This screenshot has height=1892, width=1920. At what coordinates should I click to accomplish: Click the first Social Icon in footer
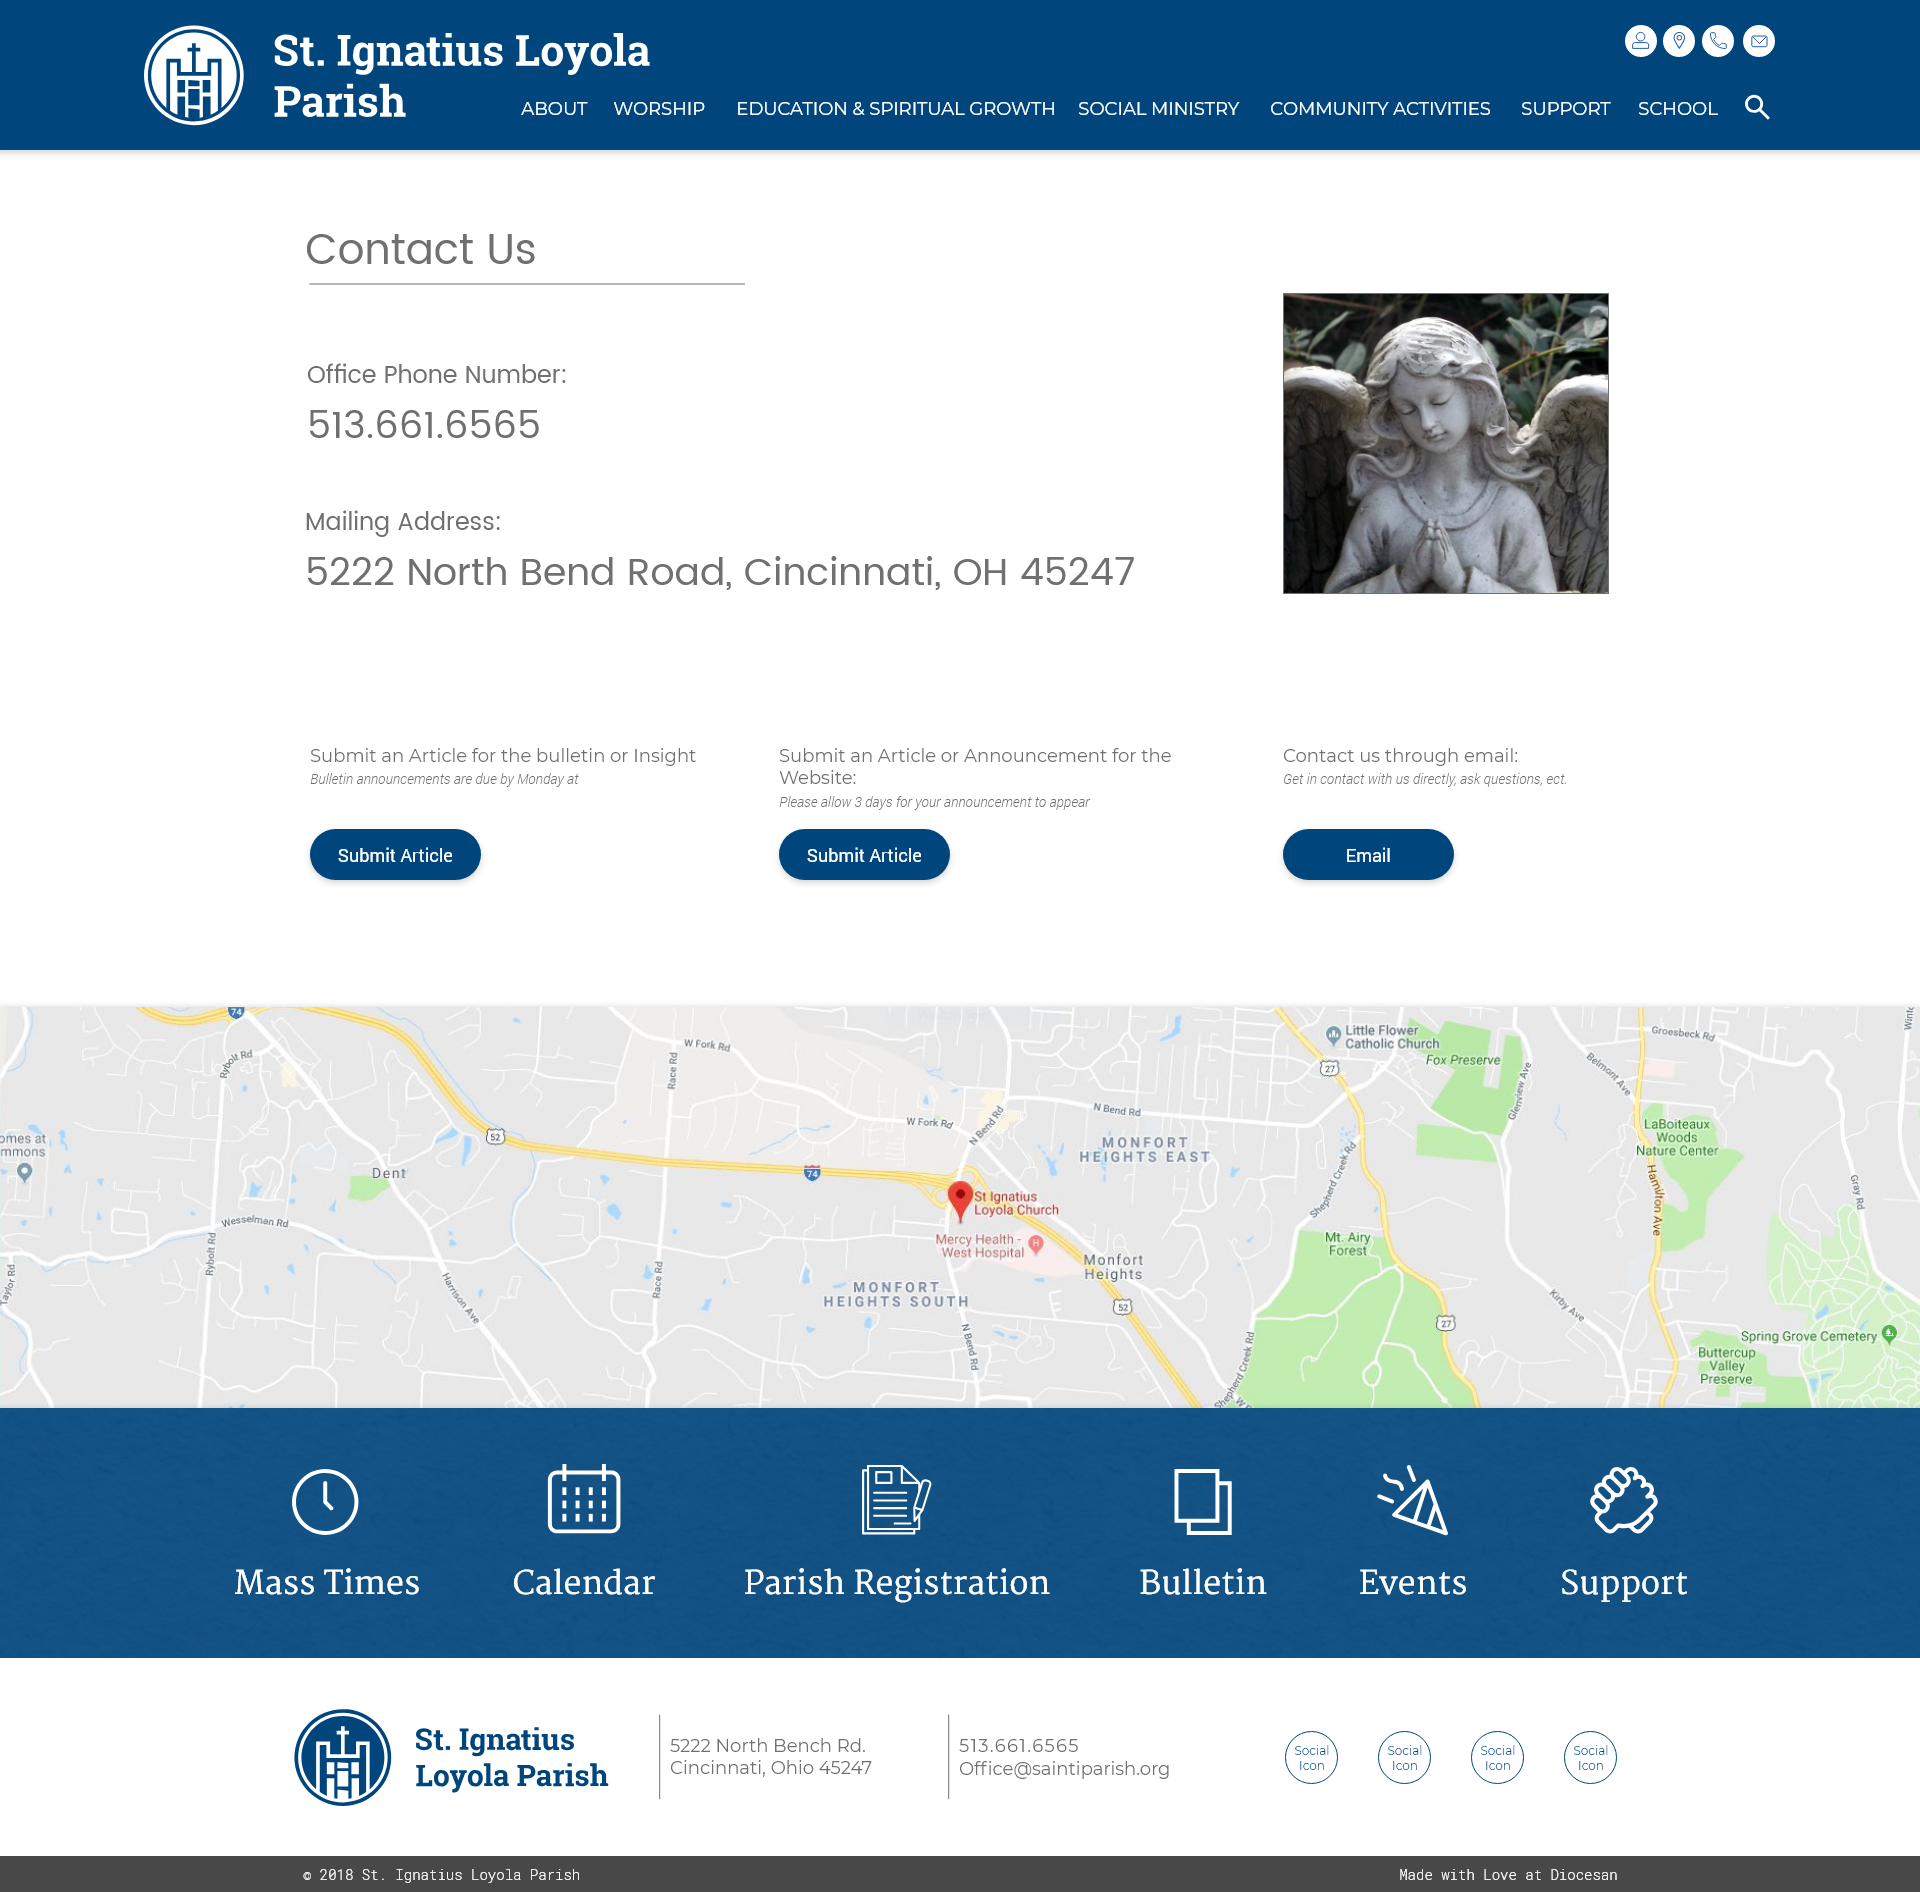click(1311, 1757)
